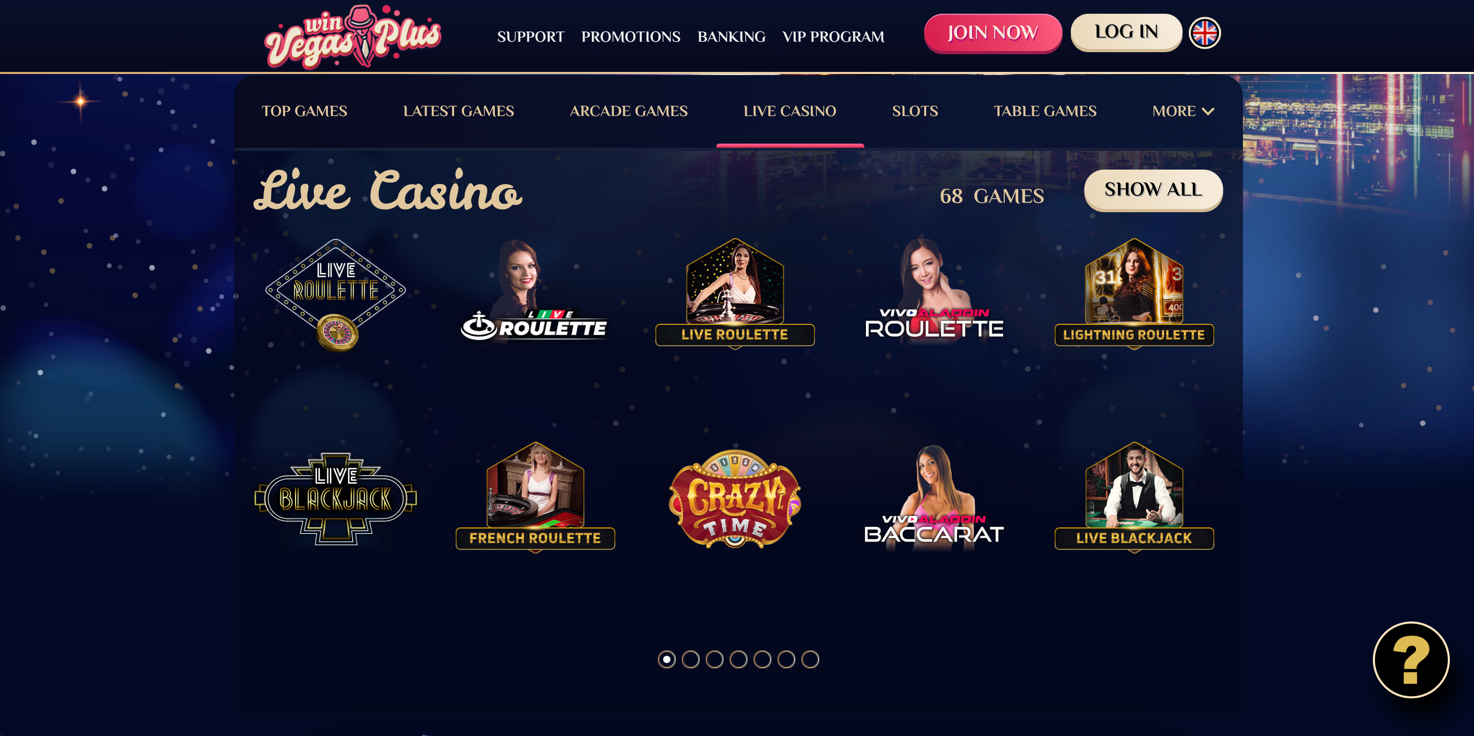Screen dimensions: 1474x736
Task: Go to the Win Vegas Plus logo home
Action: pyautogui.click(x=352, y=37)
